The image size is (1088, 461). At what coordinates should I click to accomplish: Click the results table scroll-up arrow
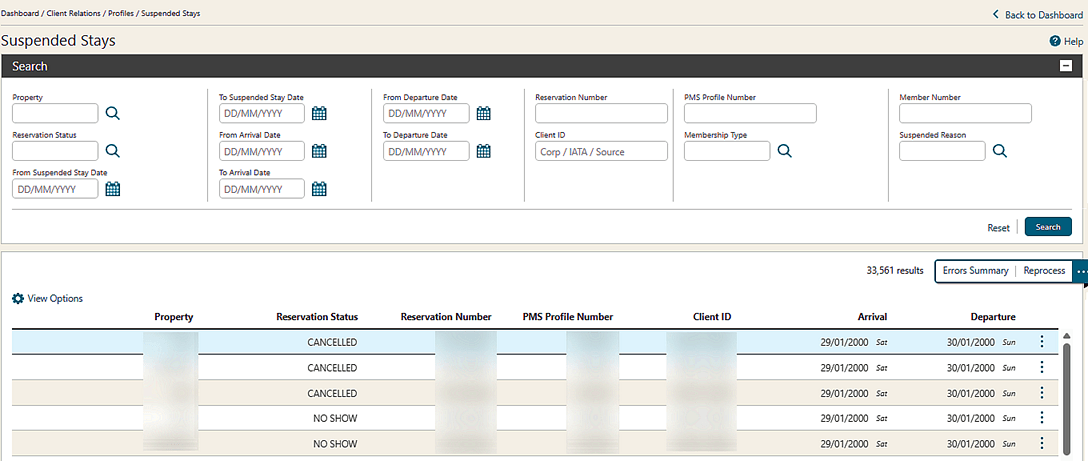[x=1068, y=337]
